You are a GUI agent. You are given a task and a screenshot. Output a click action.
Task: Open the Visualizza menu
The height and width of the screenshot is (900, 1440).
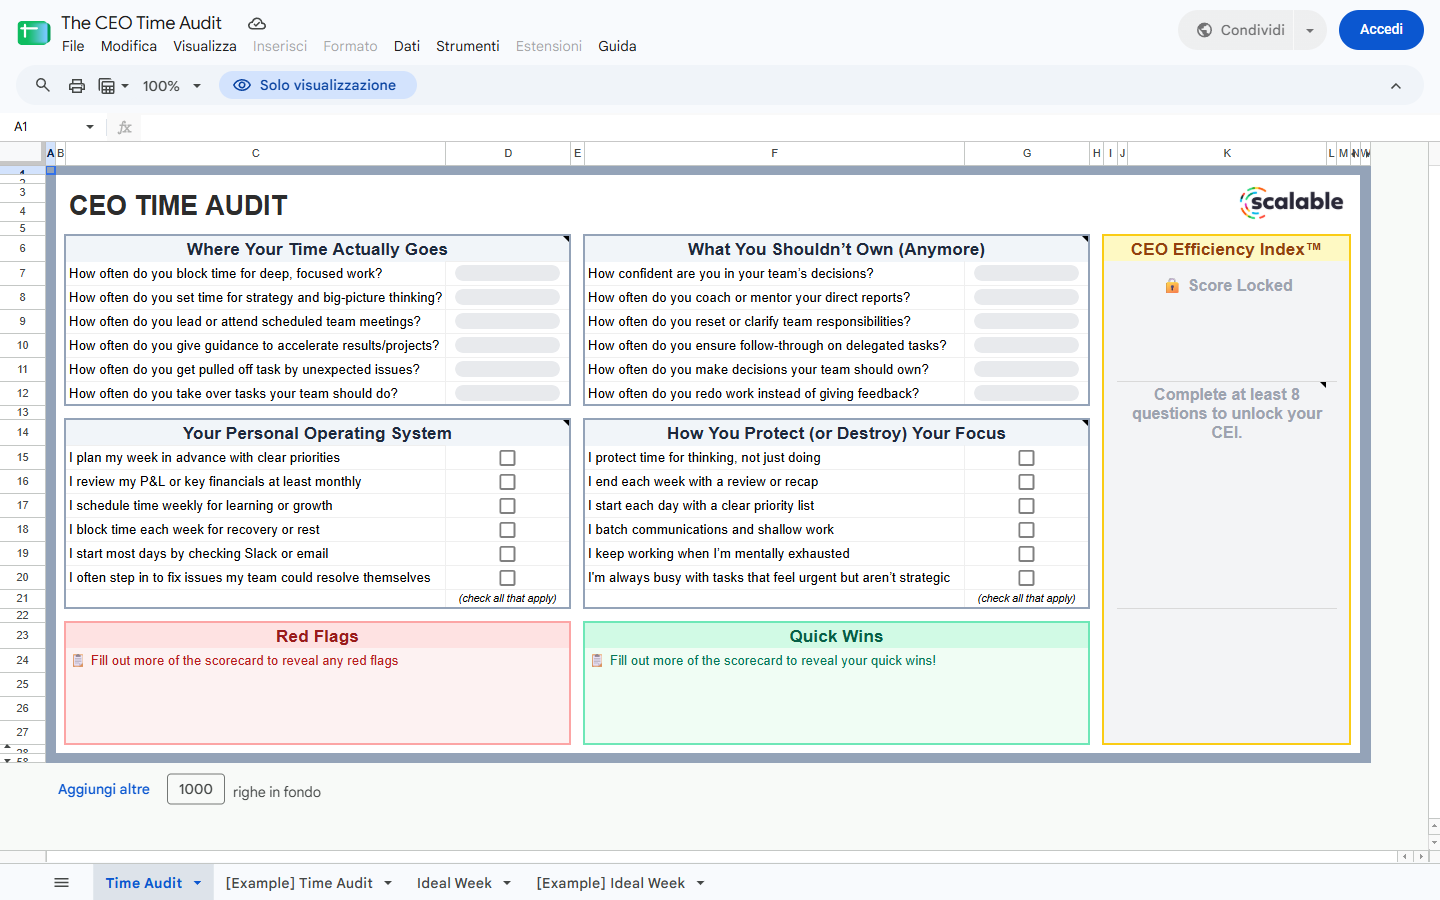click(x=205, y=46)
